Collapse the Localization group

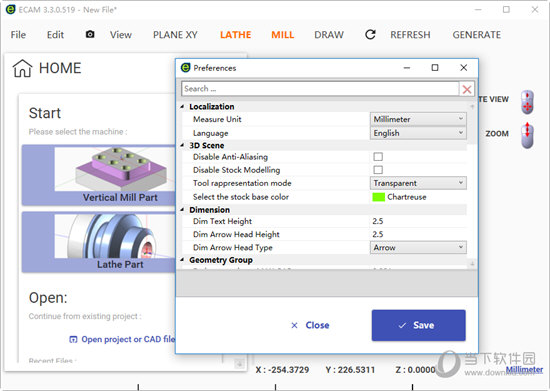tap(182, 107)
